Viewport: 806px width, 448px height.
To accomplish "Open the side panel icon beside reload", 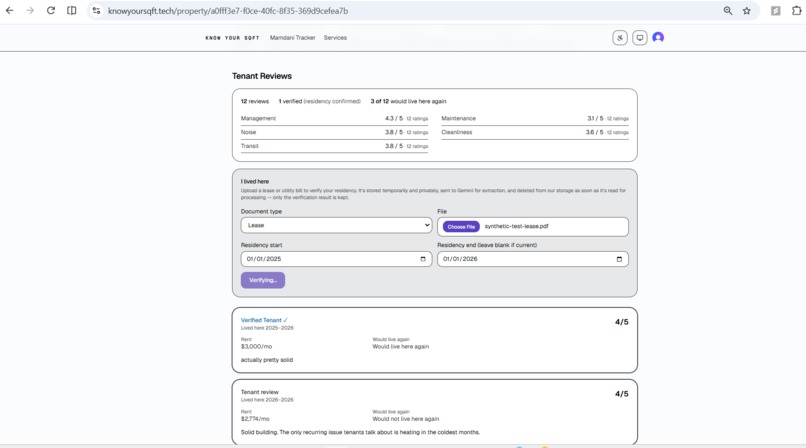I will click(71, 11).
